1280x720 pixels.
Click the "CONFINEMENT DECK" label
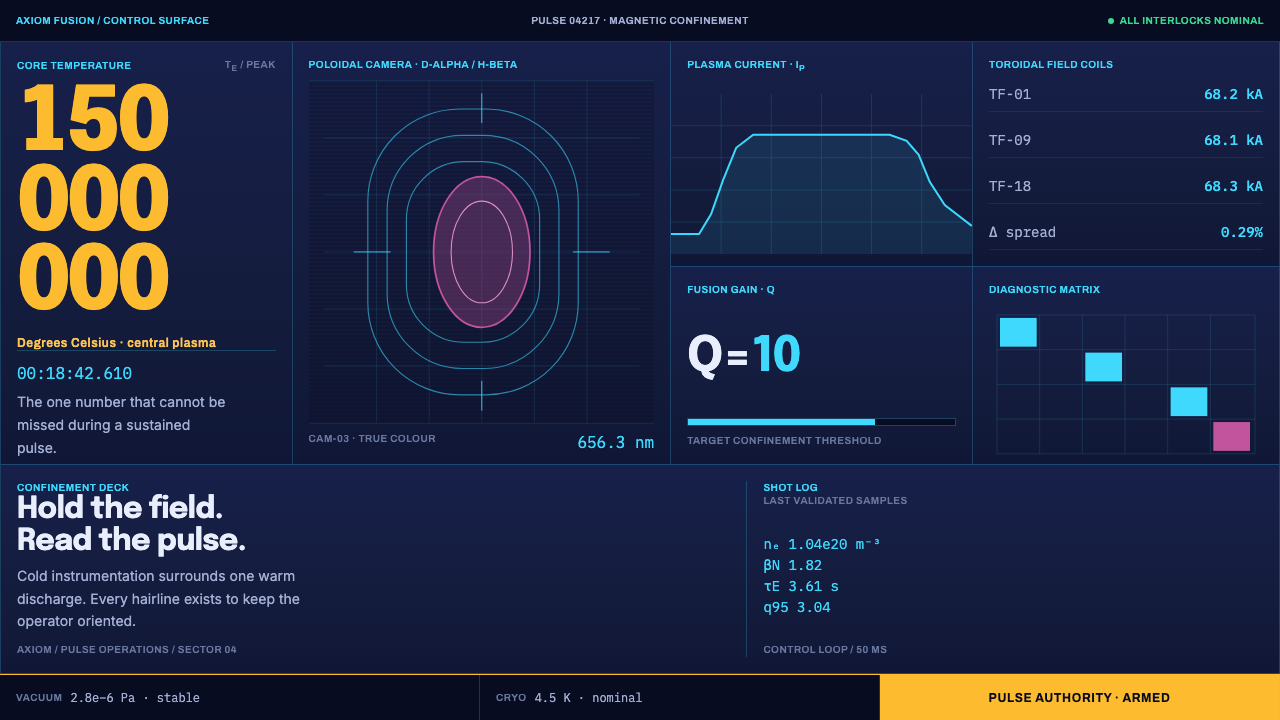73,488
